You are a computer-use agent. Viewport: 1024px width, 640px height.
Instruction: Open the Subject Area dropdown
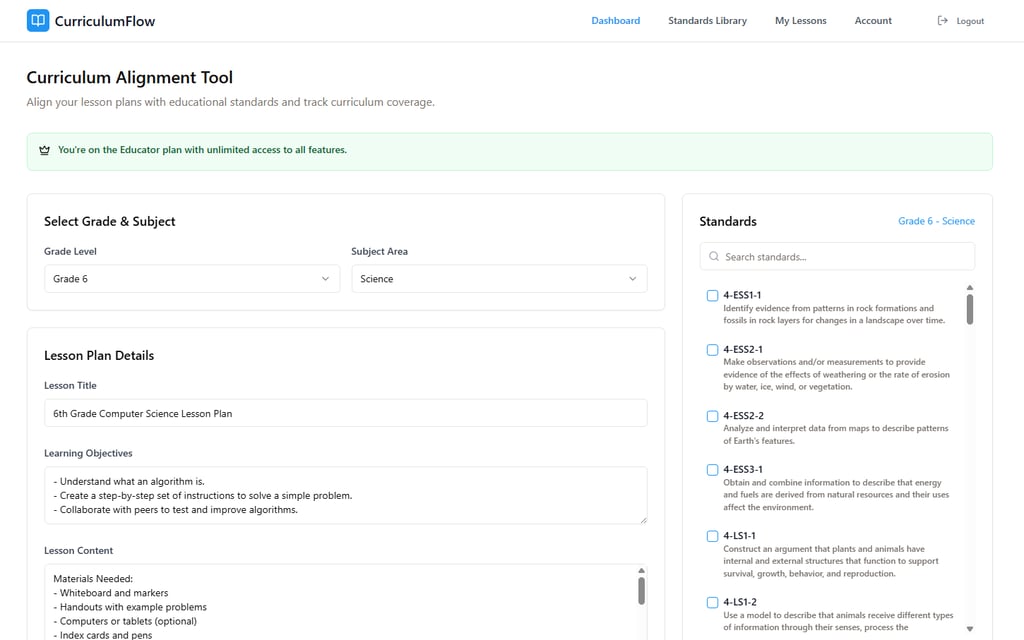click(x=499, y=279)
